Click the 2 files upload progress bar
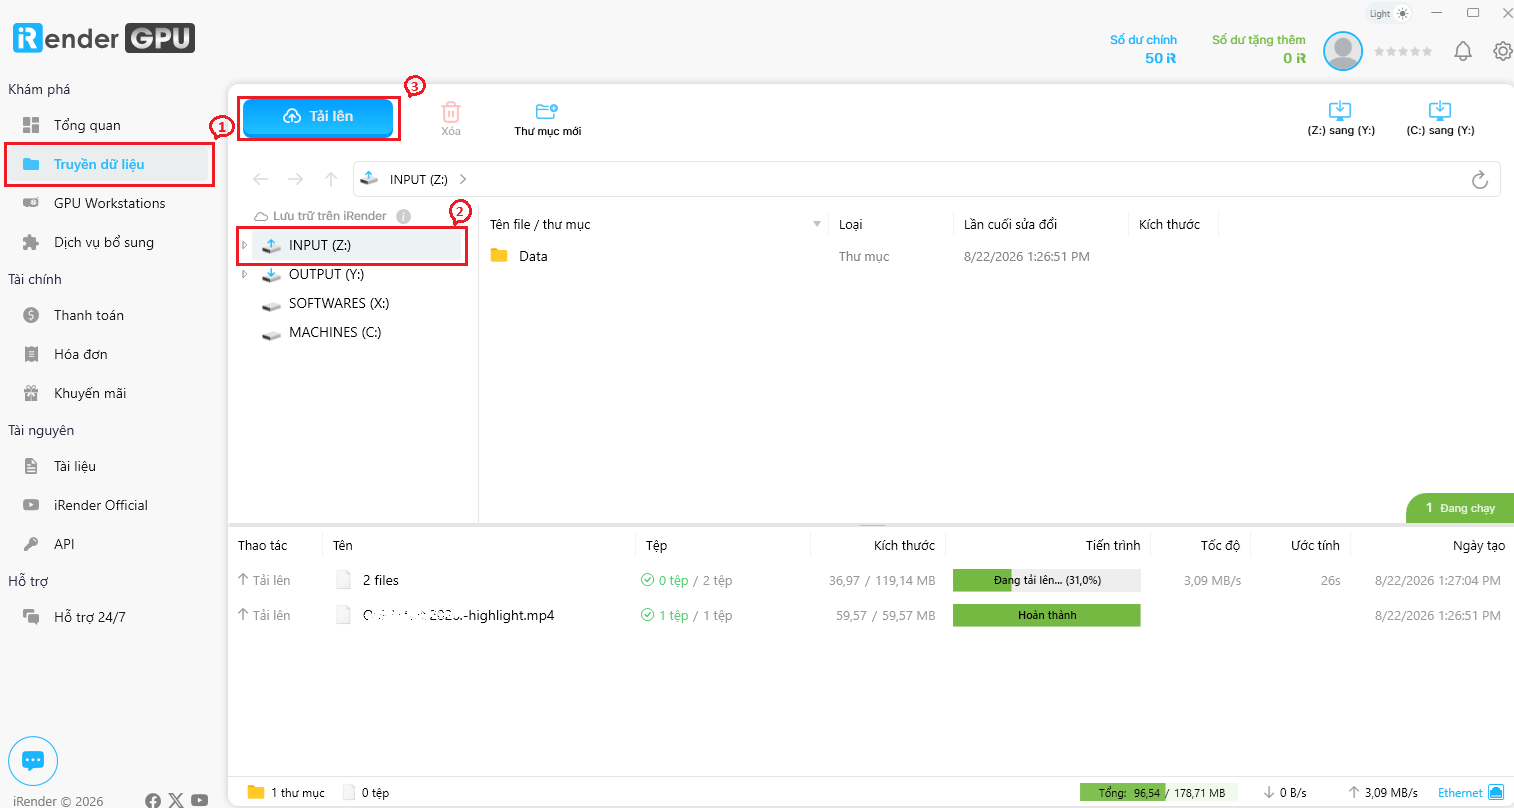 point(1047,580)
